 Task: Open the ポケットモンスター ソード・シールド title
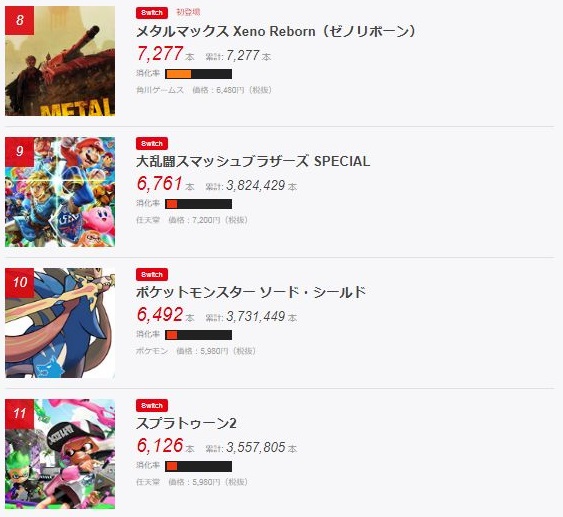point(251,292)
